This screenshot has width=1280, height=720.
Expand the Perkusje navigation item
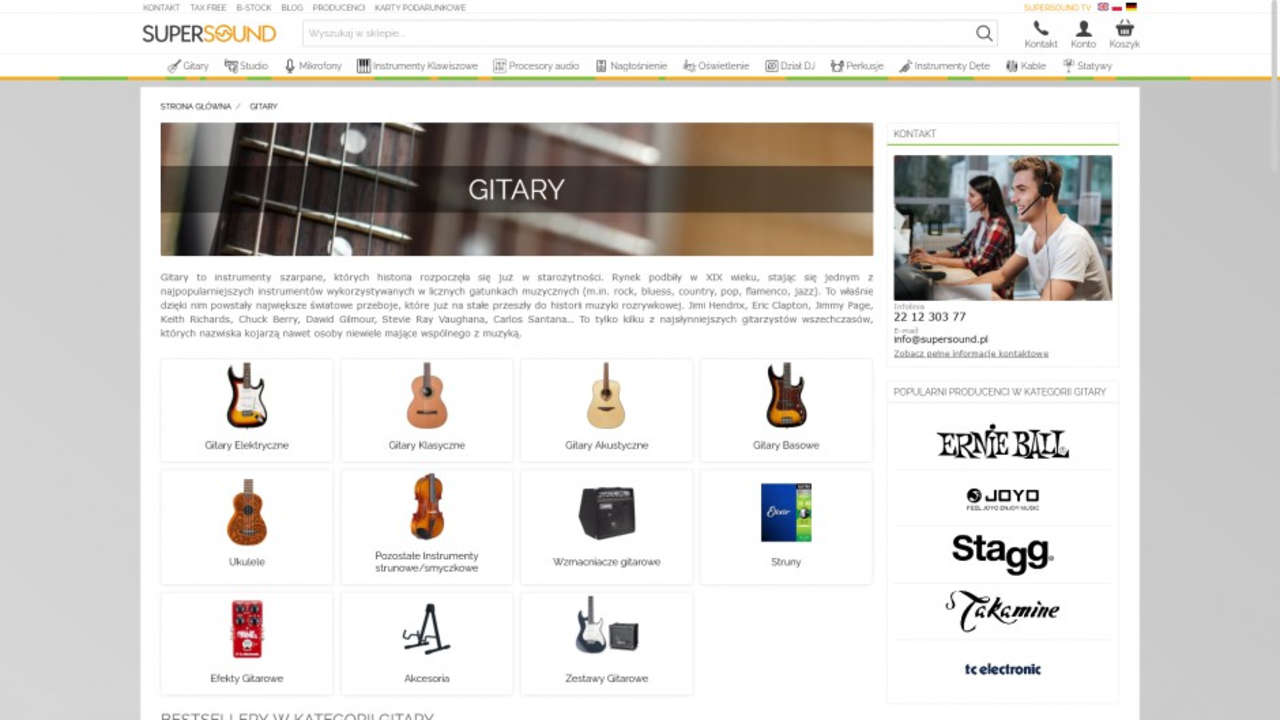point(857,66)
